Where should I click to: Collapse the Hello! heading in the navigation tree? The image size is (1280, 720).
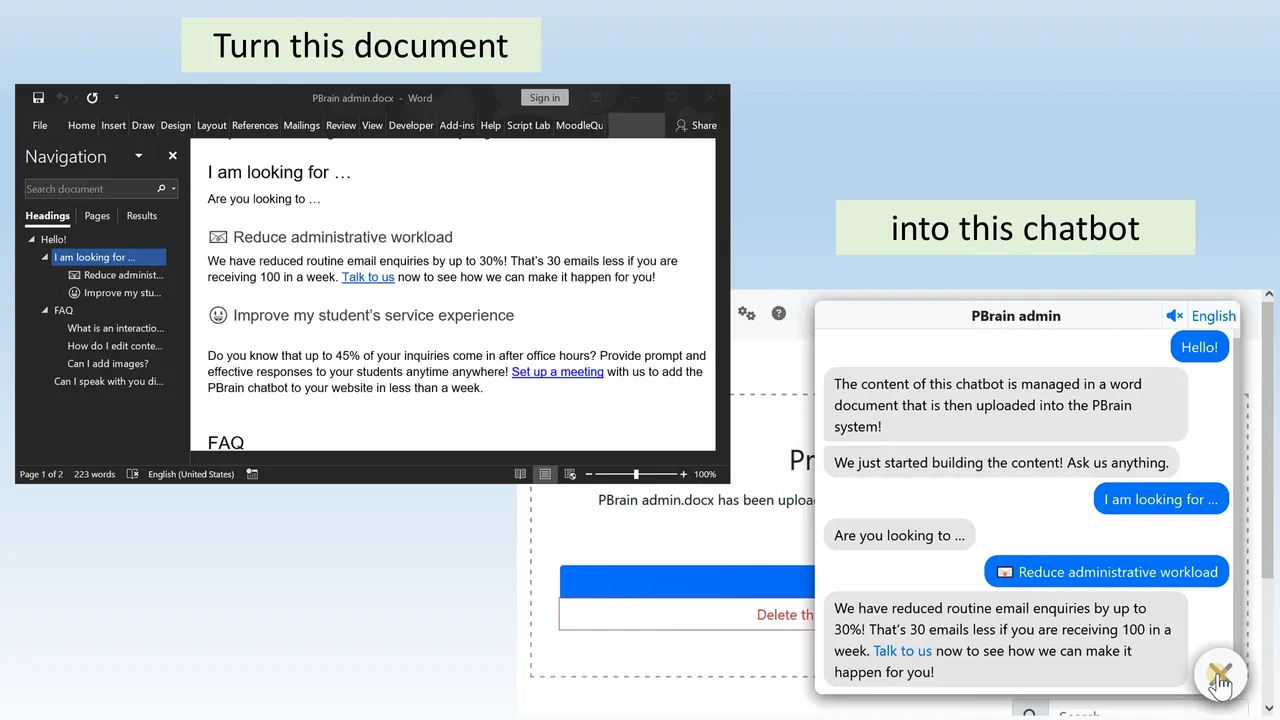tap(32, 240)
